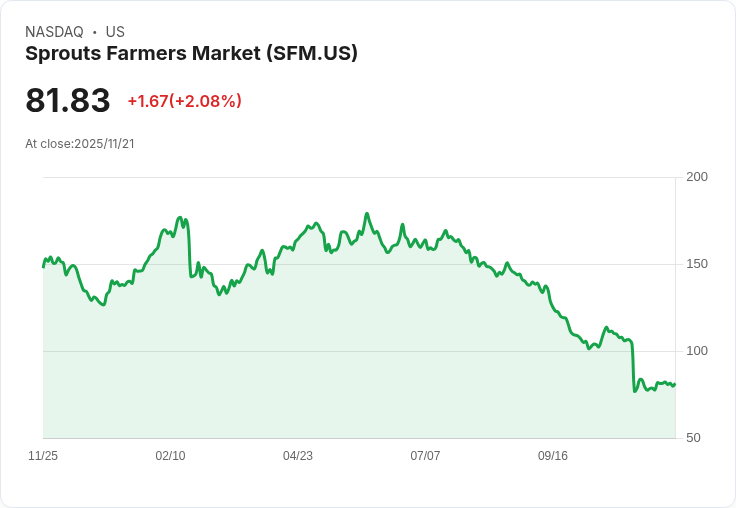Click the At close 2025/11/21 timestamp
The image size is (736, 508).
pyautogui.click(x=80, y=144)
